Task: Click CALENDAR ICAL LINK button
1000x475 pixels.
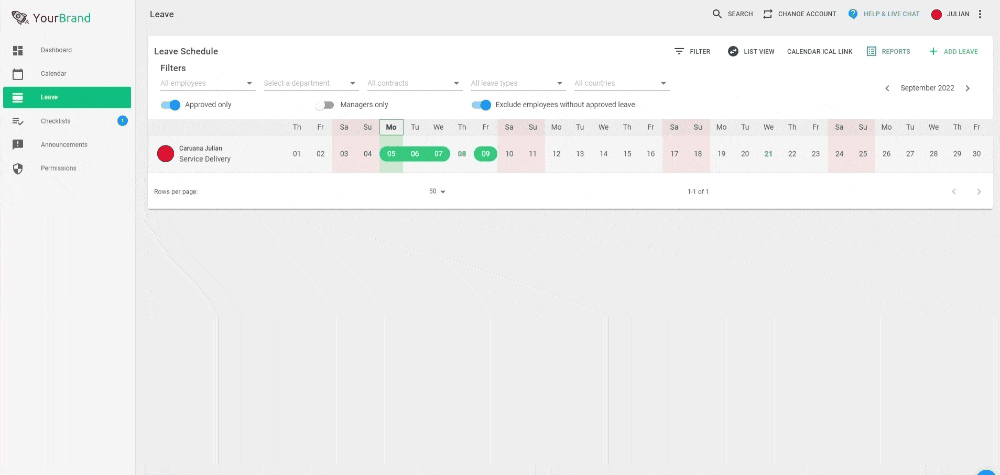Action: coord(820,52)
